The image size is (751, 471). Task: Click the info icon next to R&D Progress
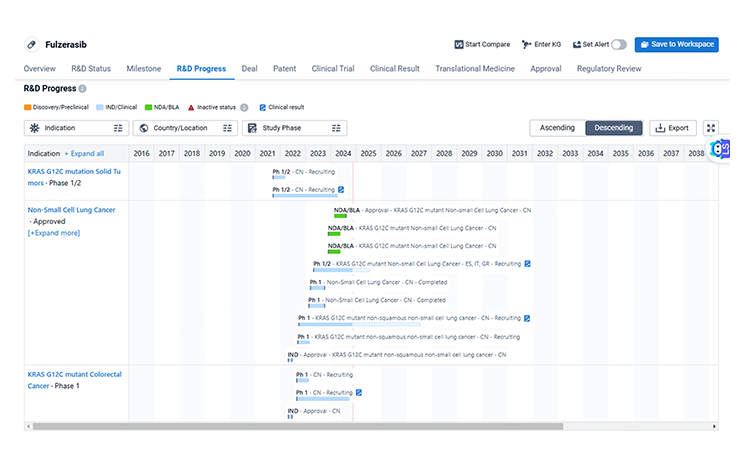click(82, 89)
